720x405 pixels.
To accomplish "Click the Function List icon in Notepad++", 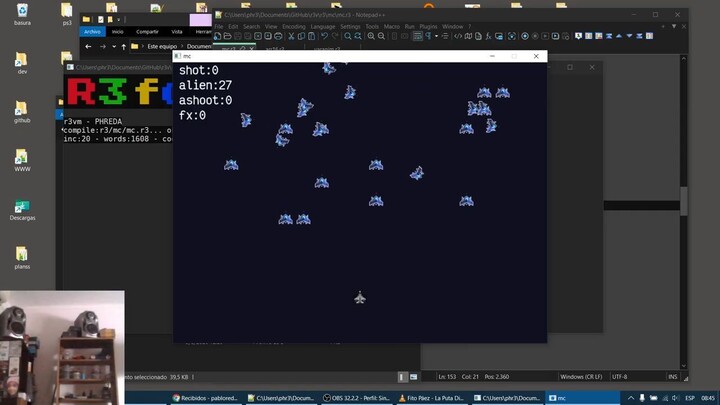I will coord(489,36).
